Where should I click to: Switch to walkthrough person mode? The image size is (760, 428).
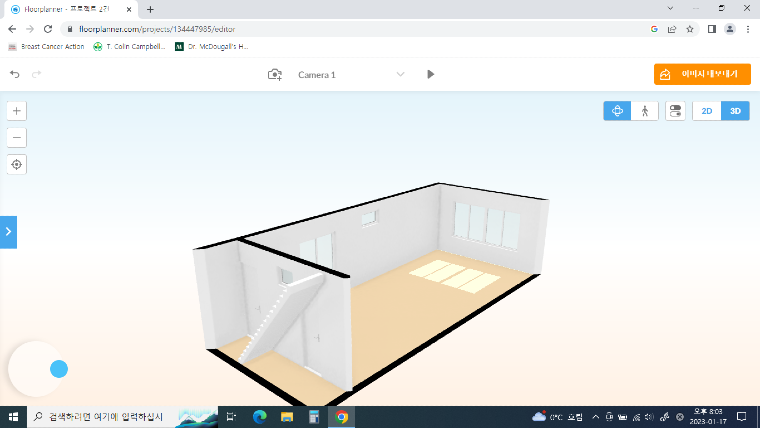click(x=645, y=111)
